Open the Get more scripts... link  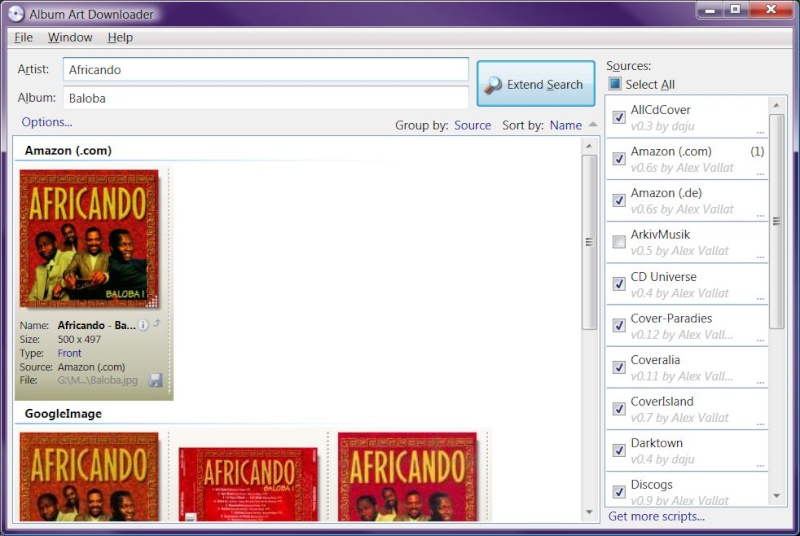tap(656, 516)
